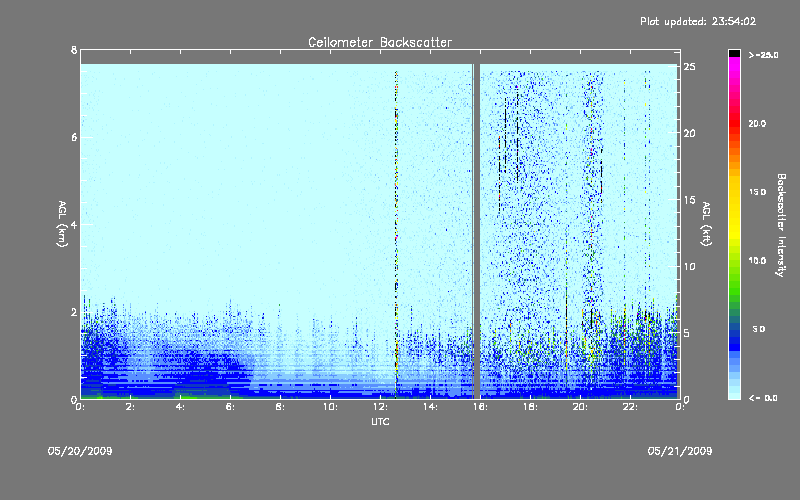The image size is (800, 500).
Task: Click the UTC time tick label '4:'
Action: tap(181, 407)
